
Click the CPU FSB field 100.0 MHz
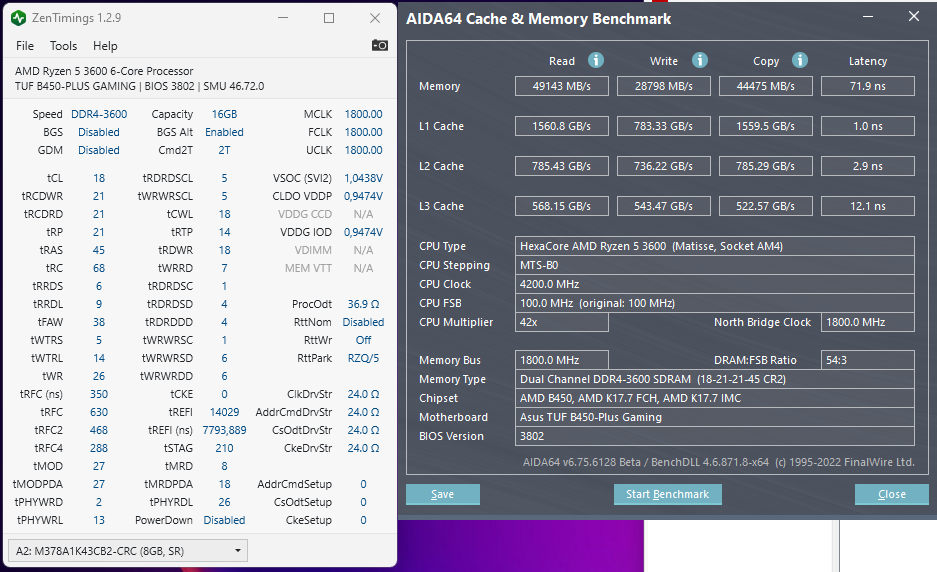[x=715, y=303]
